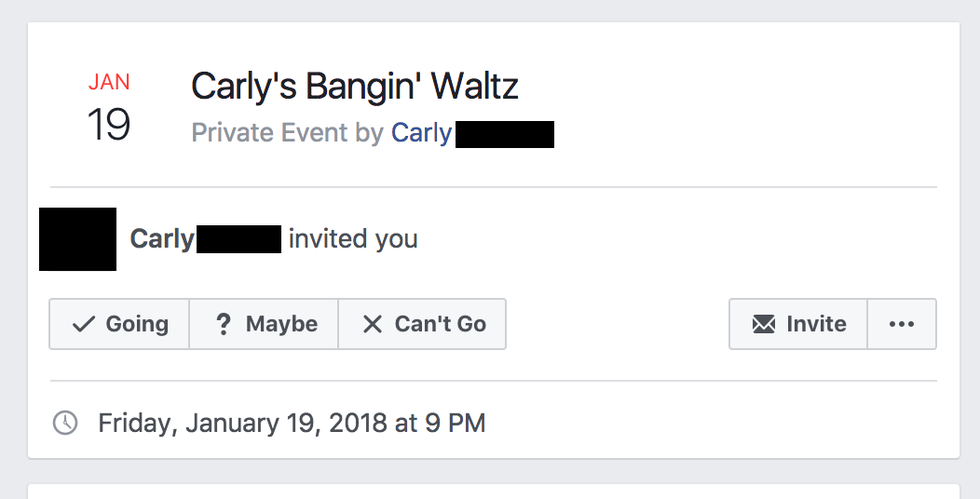This screenshot has height=499, width=980.
Task: Click the 'invited you' text
Action: (353, 240)
